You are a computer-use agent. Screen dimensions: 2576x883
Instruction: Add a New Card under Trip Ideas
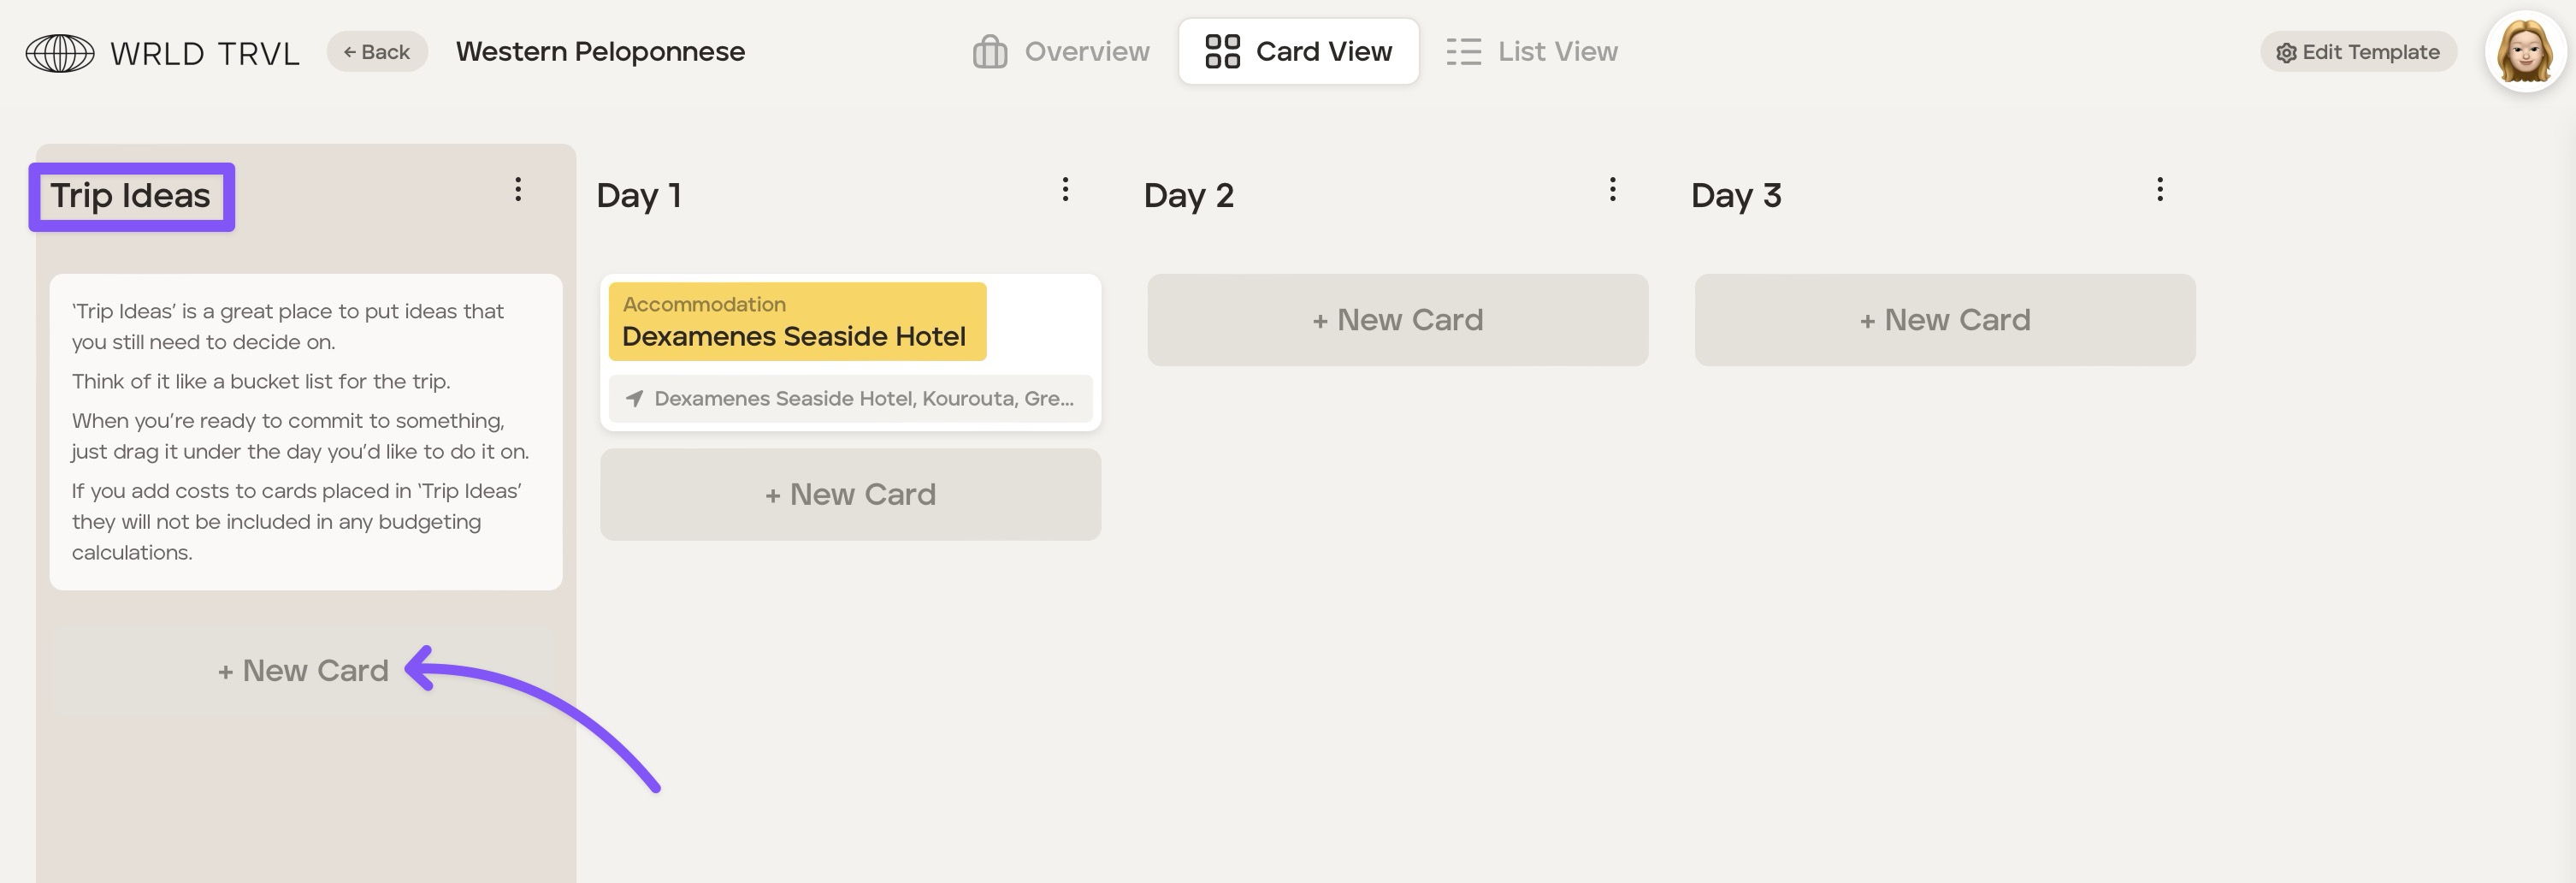click(x=303, y=671)
